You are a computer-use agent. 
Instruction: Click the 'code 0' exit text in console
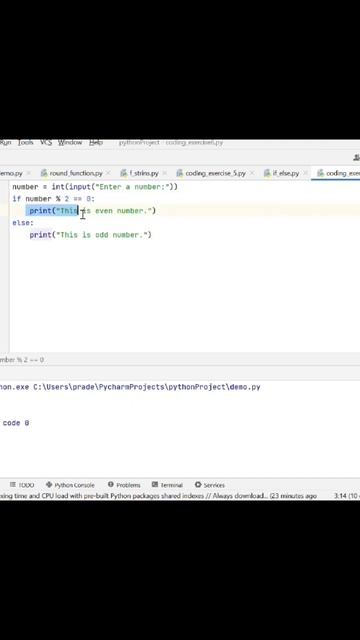tap(16, 423)
